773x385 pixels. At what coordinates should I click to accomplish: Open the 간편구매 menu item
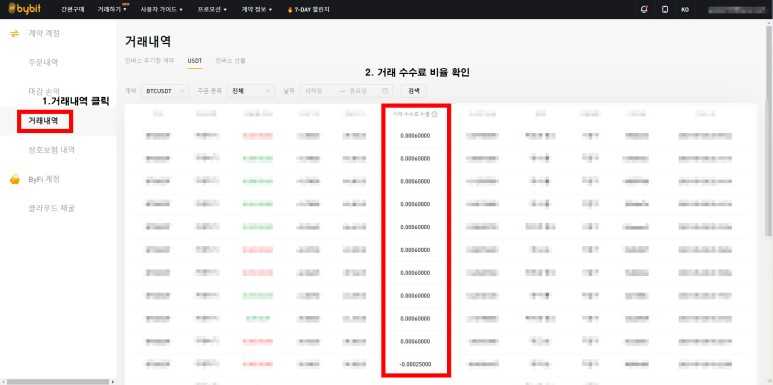coord(73,9)
